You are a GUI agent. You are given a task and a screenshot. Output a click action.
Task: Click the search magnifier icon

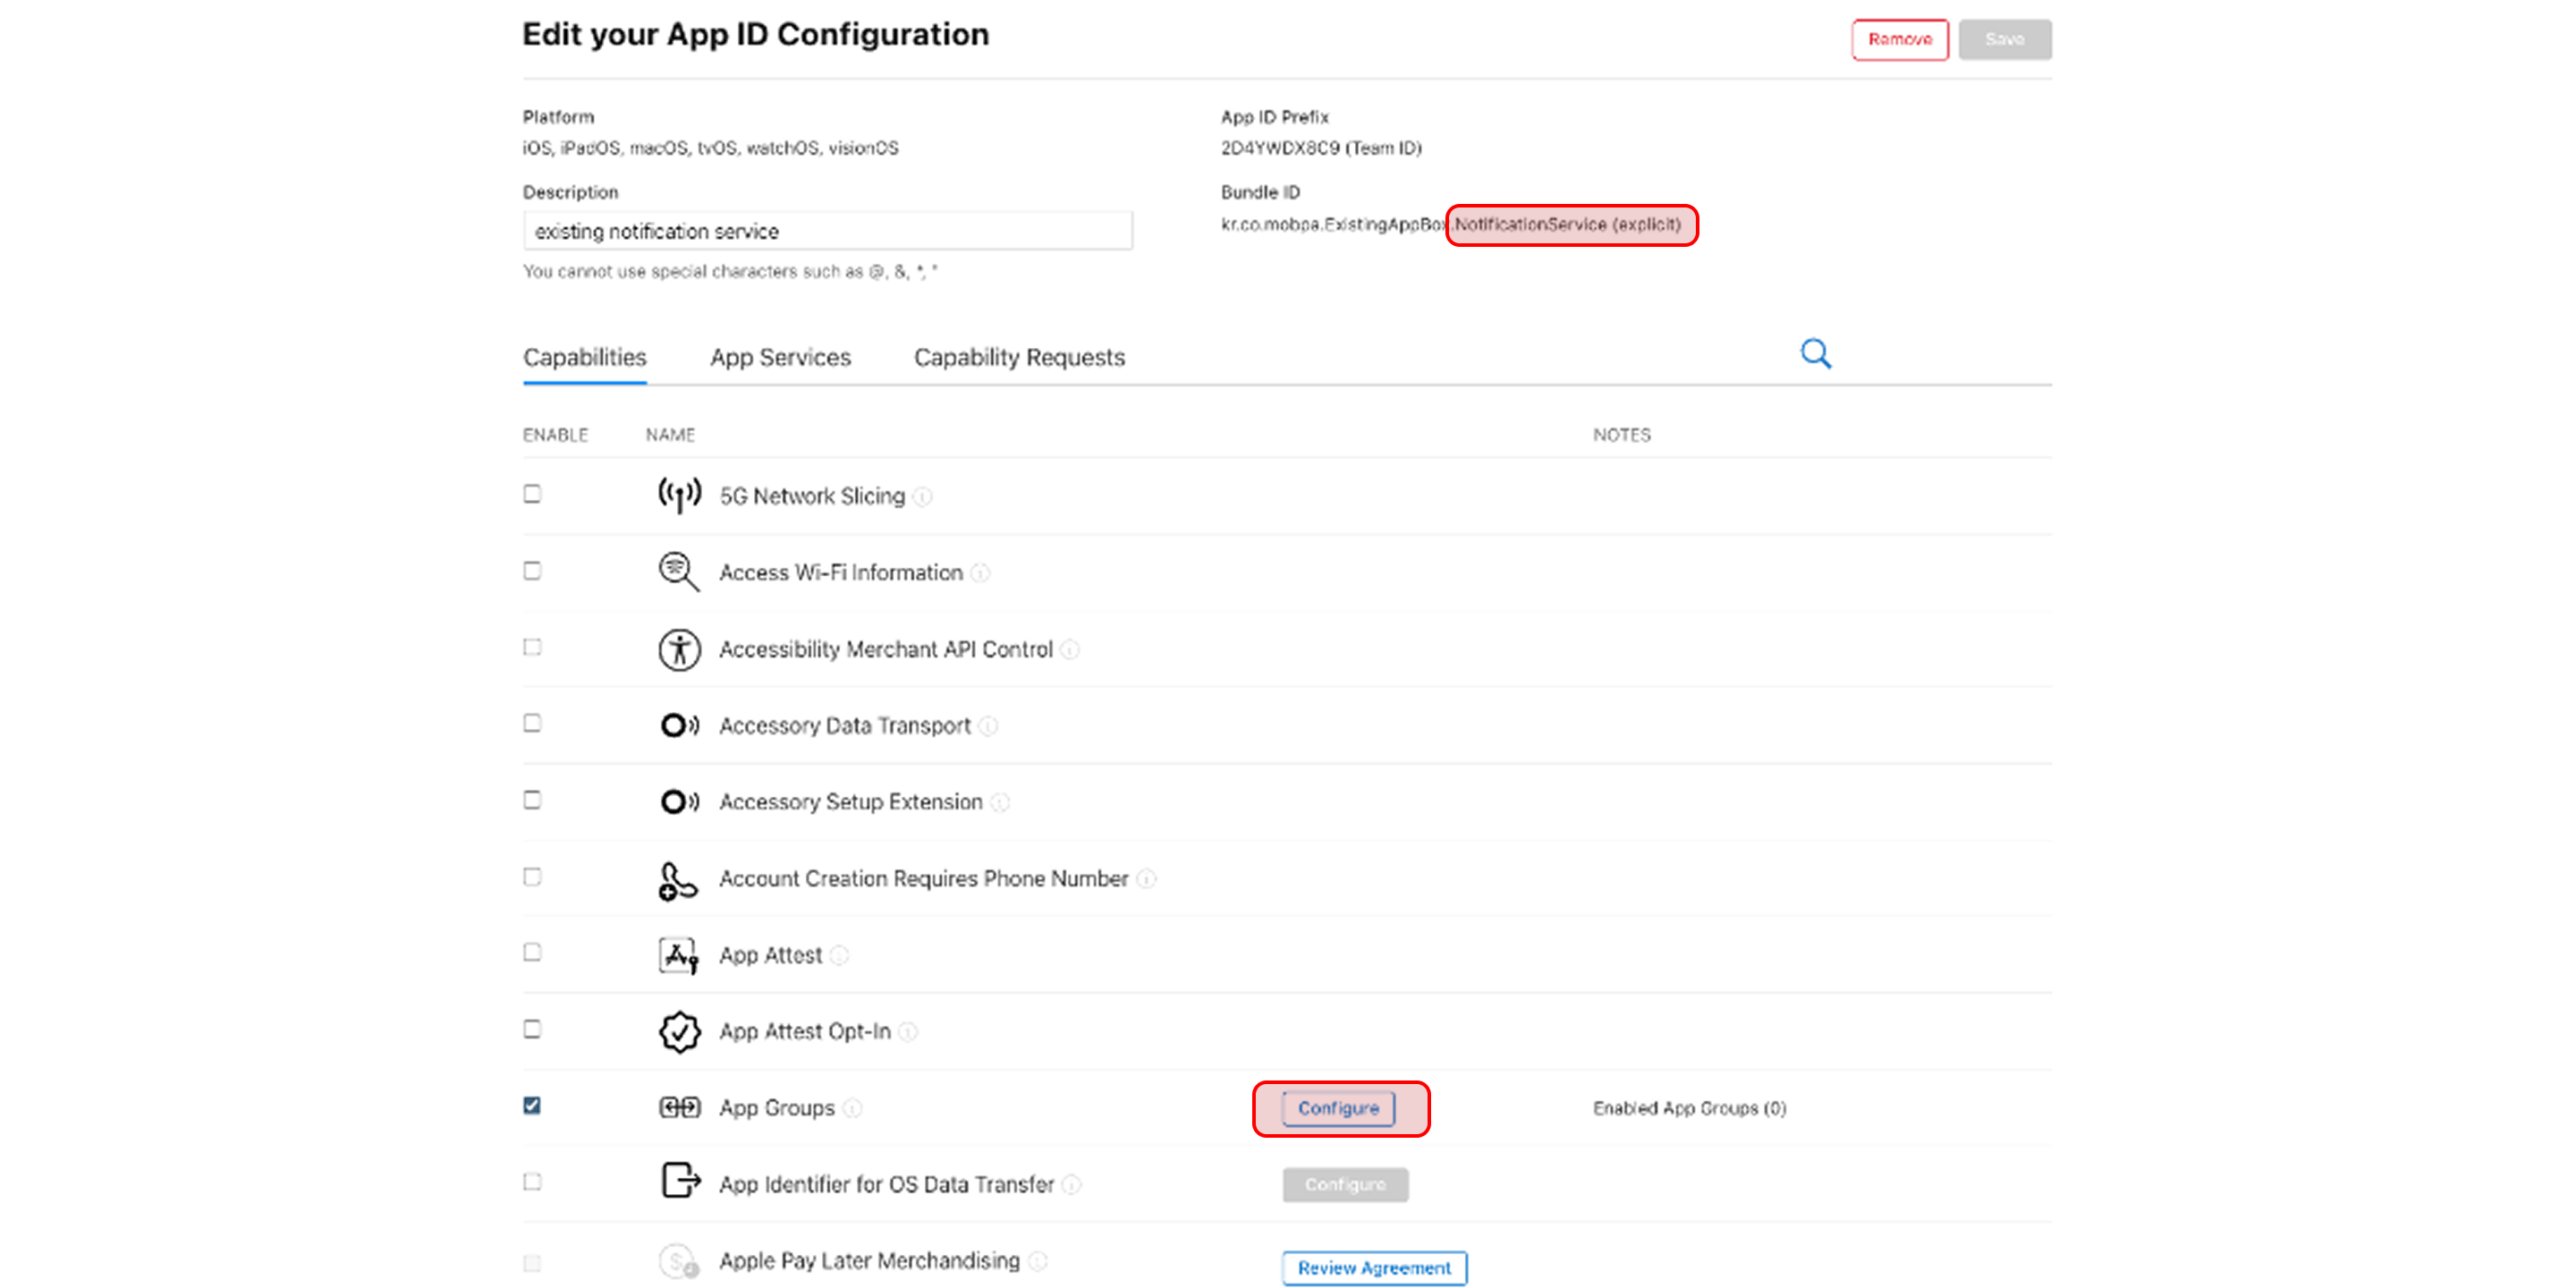click(x=1815, y=354)
